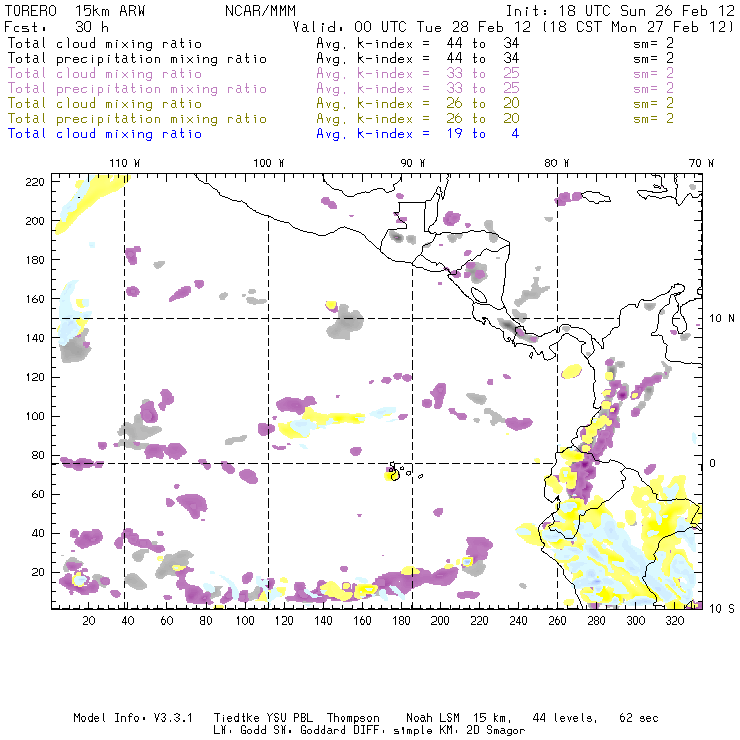Select the olive Total precipitation mixing ratio legend entry
This screenshot has height=740, width=740.
point(137,119)
